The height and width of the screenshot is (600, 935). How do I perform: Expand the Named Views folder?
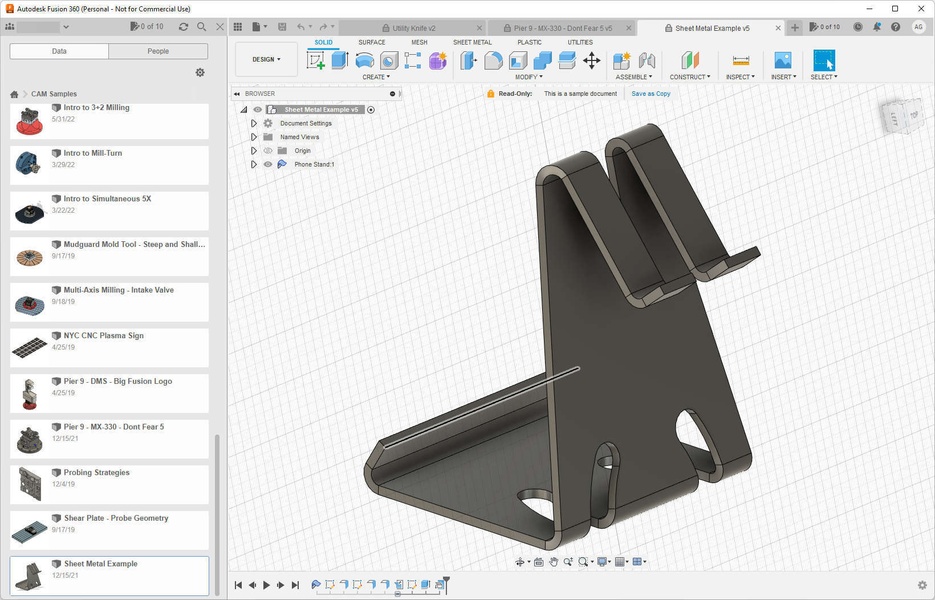tap(254, 137)
